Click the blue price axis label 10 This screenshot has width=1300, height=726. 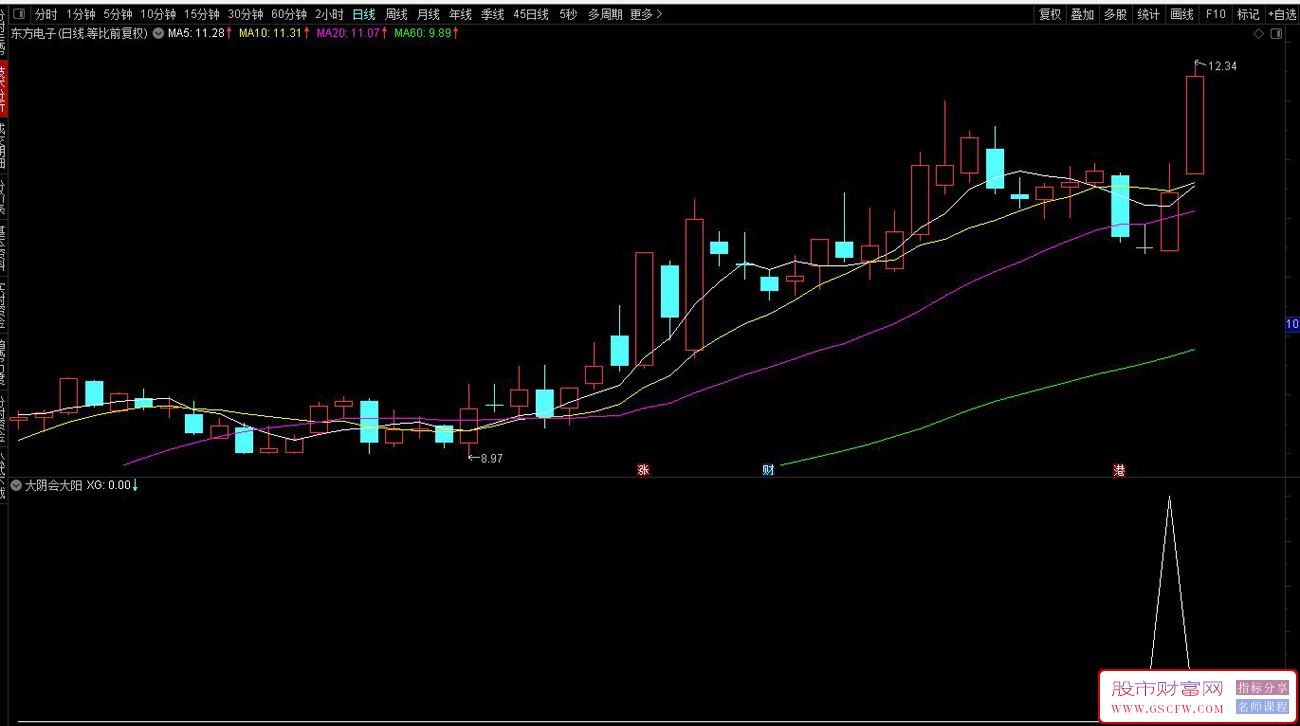click(1291, 324)
